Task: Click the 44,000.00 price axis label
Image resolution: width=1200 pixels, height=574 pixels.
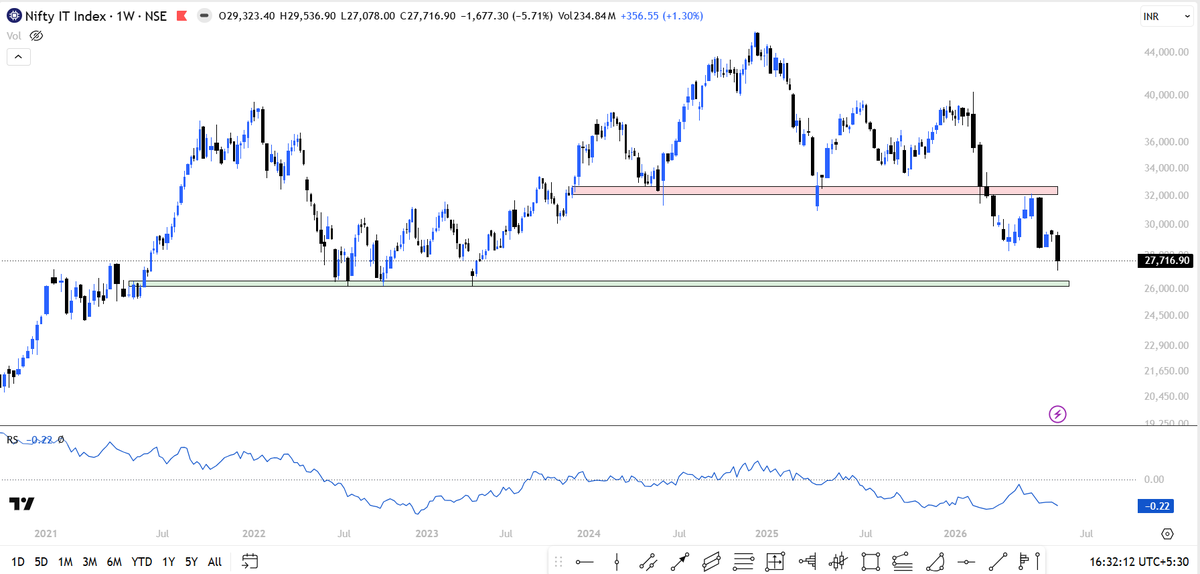Action: [x=1166, y=52]
